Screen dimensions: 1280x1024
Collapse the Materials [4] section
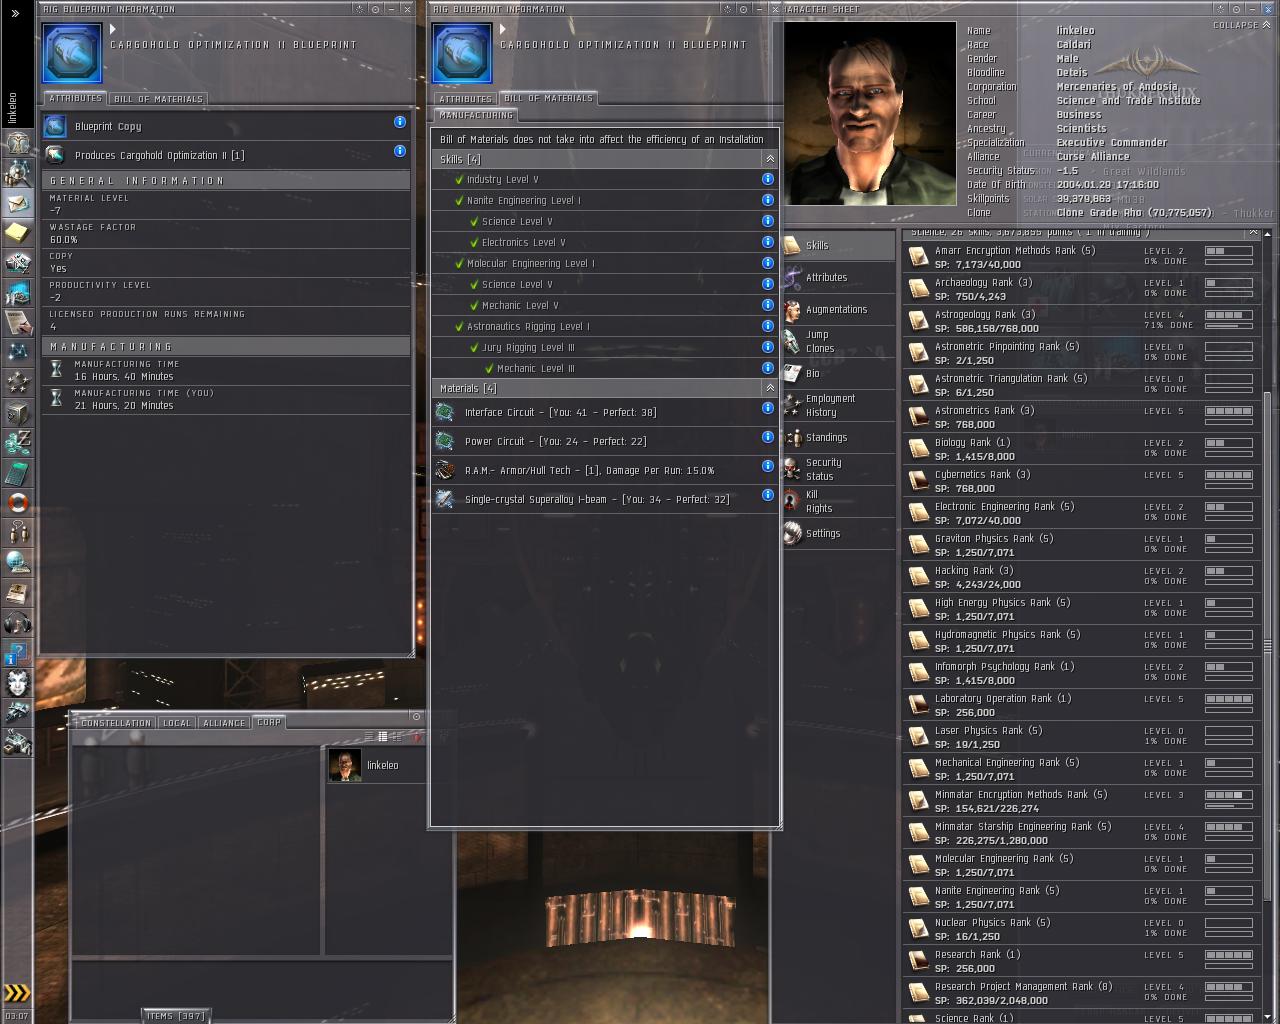tap(769, 388)
